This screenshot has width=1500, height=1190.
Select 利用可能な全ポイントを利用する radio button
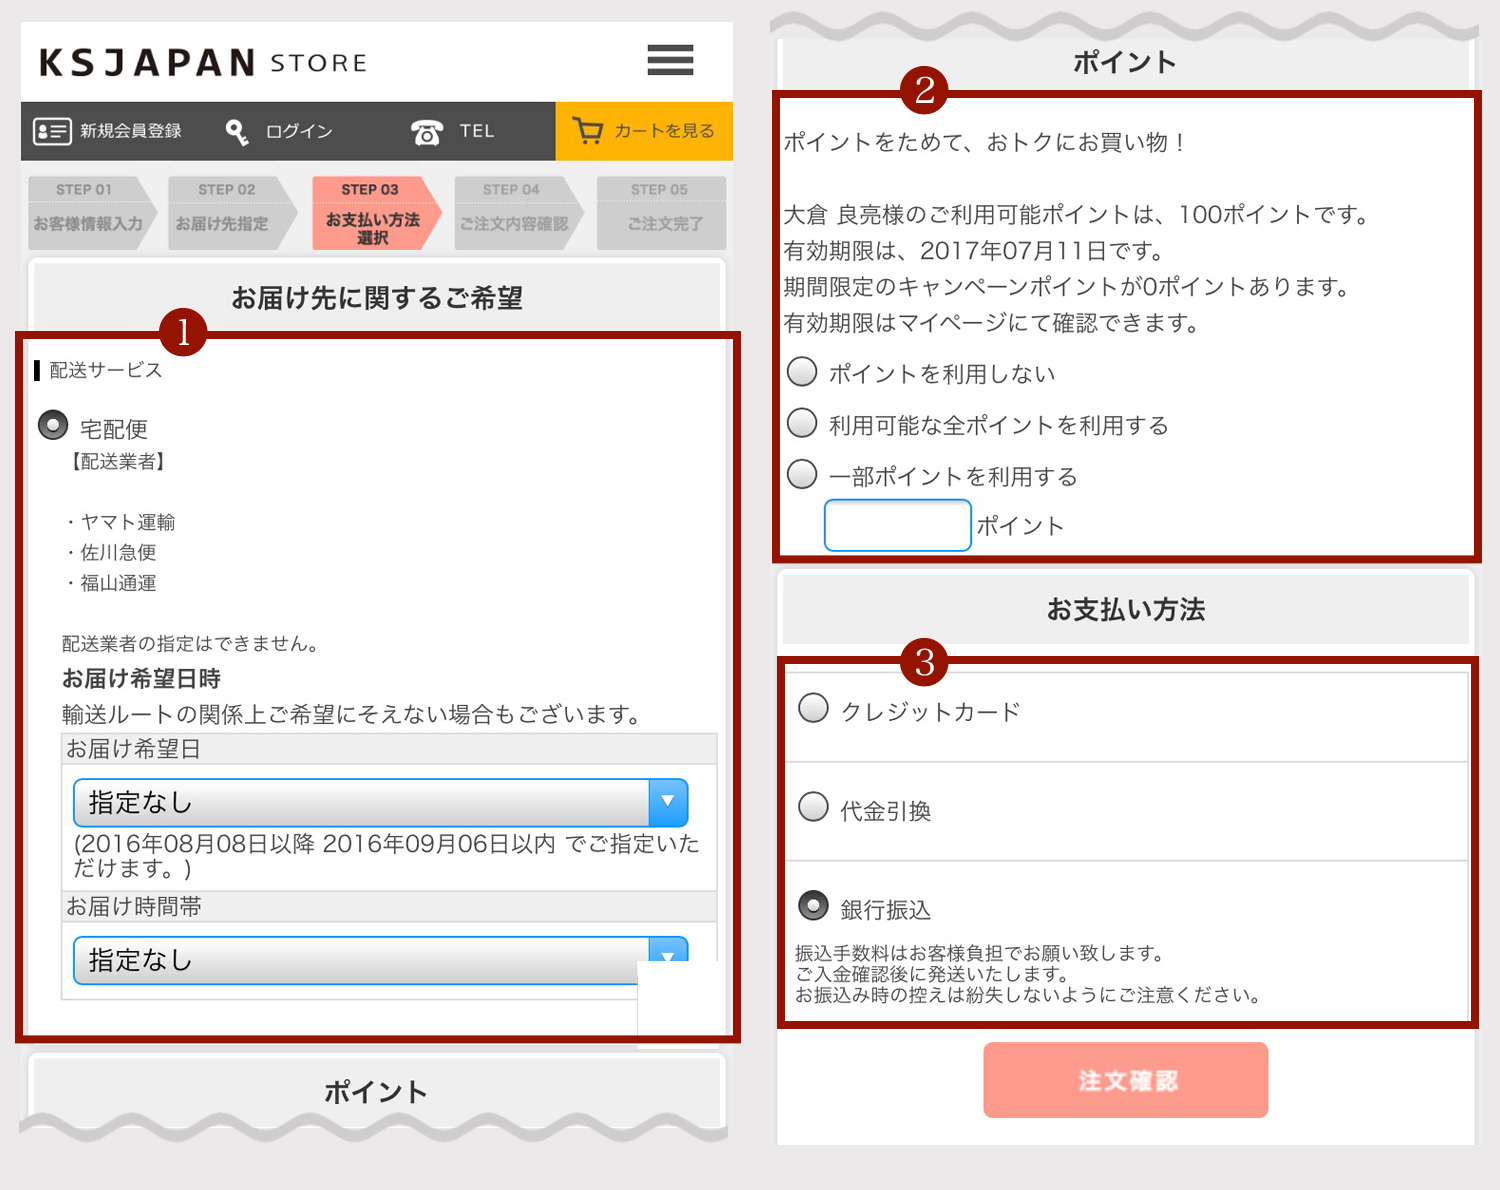(802, 423)
